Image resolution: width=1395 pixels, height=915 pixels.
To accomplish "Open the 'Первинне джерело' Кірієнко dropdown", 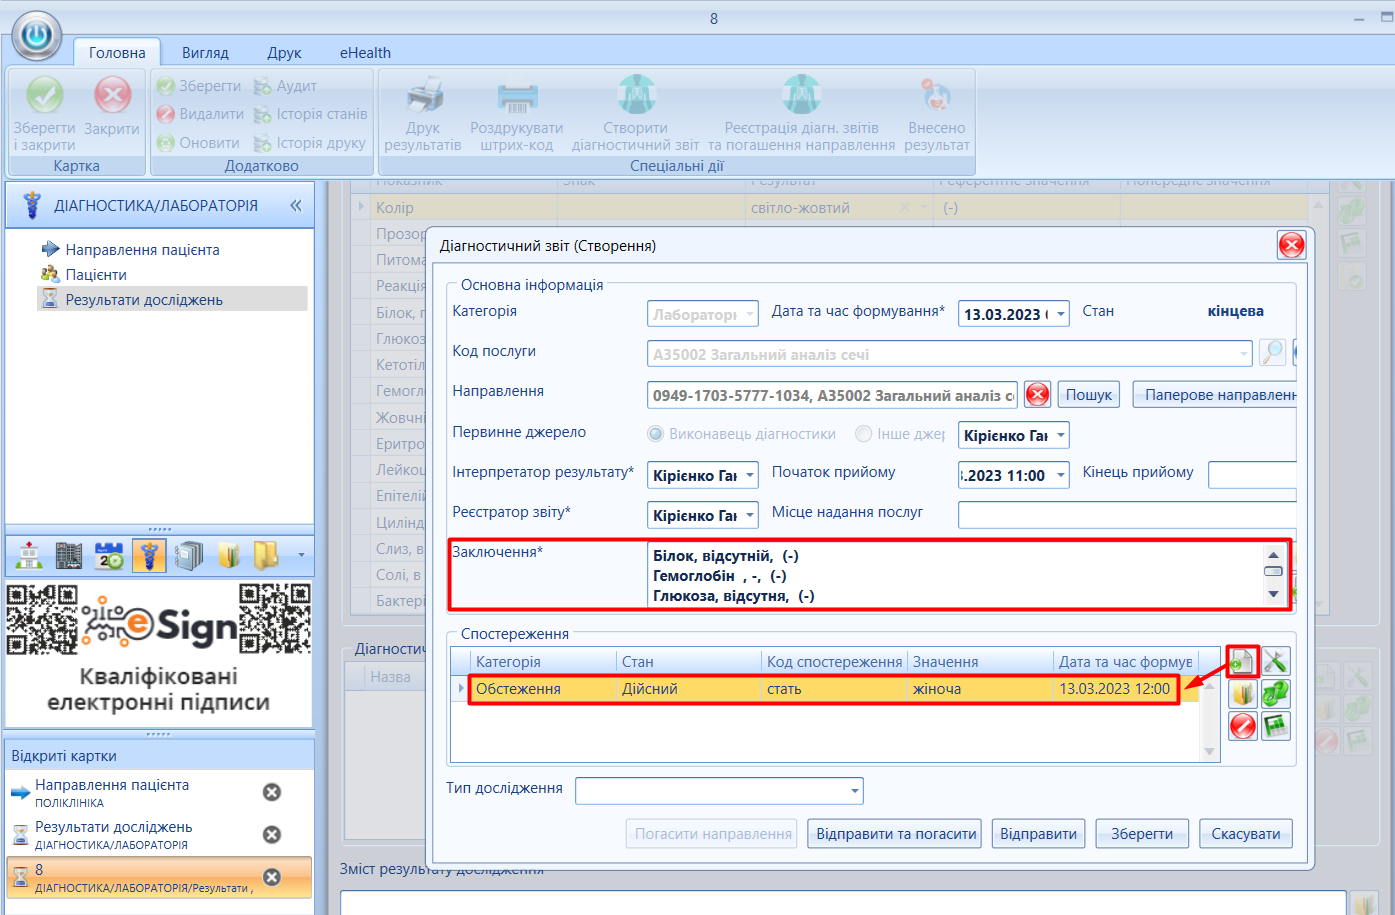I will point(1061,435).
